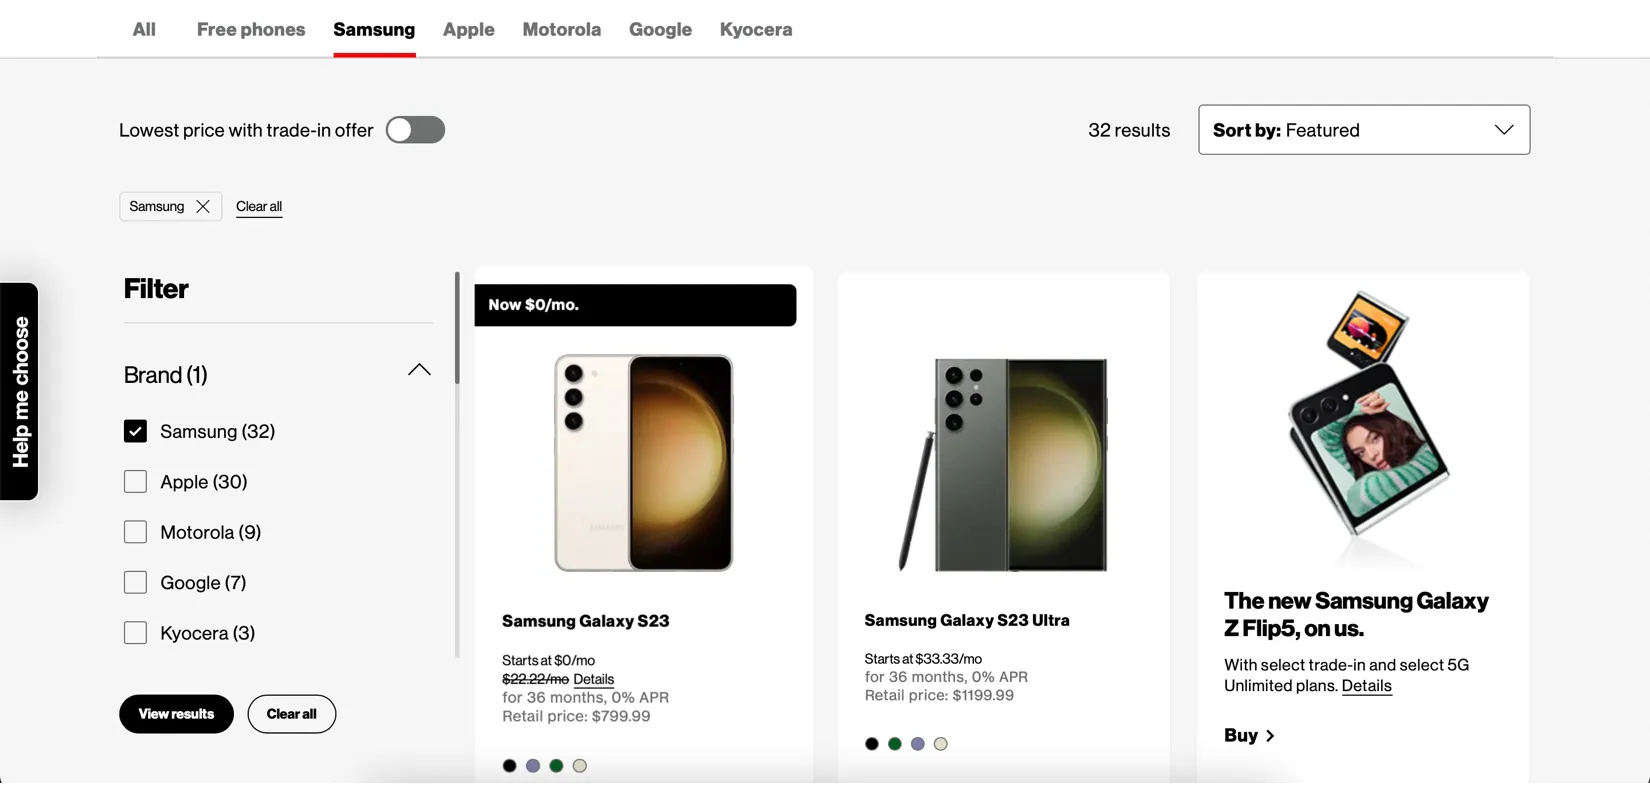Collapse the Brand filter section
The image size is (1650, 788).
click(419, 370)
